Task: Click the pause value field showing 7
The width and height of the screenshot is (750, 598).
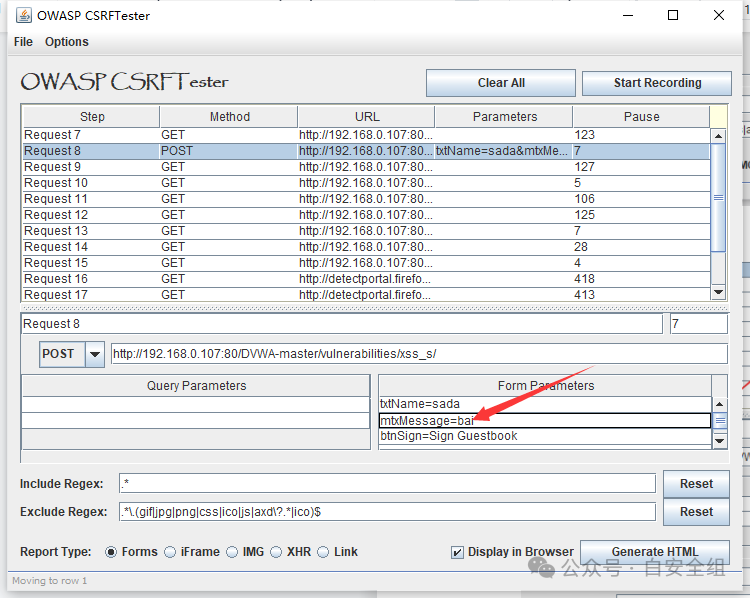Action: [x=699, y=324]
